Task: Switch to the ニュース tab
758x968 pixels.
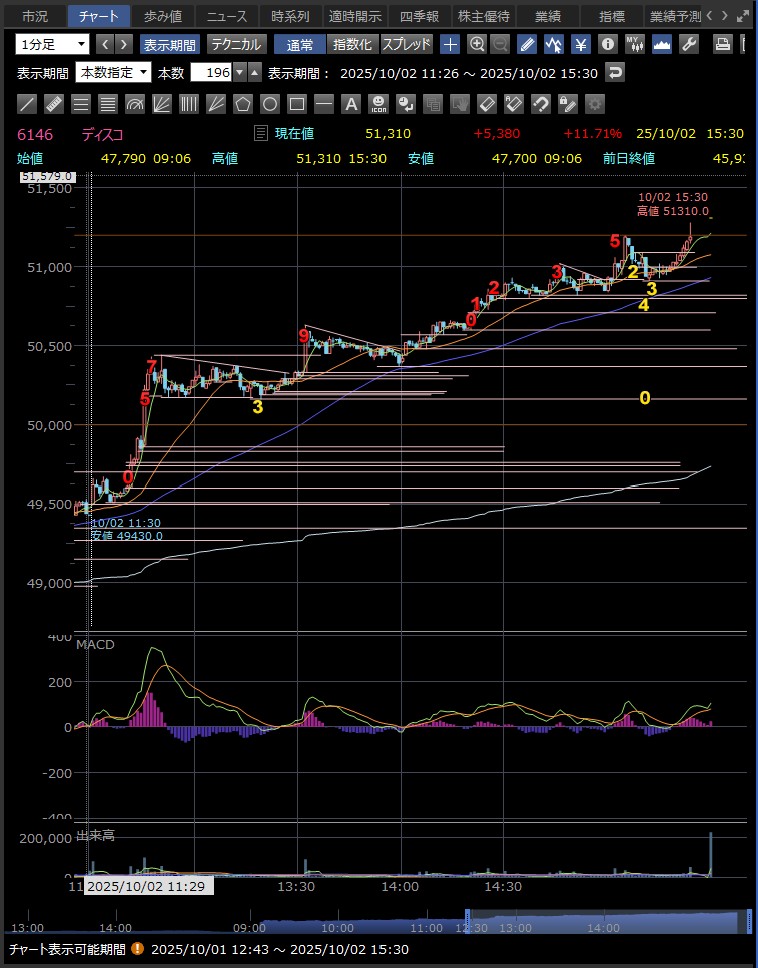Action: [226, 16]
